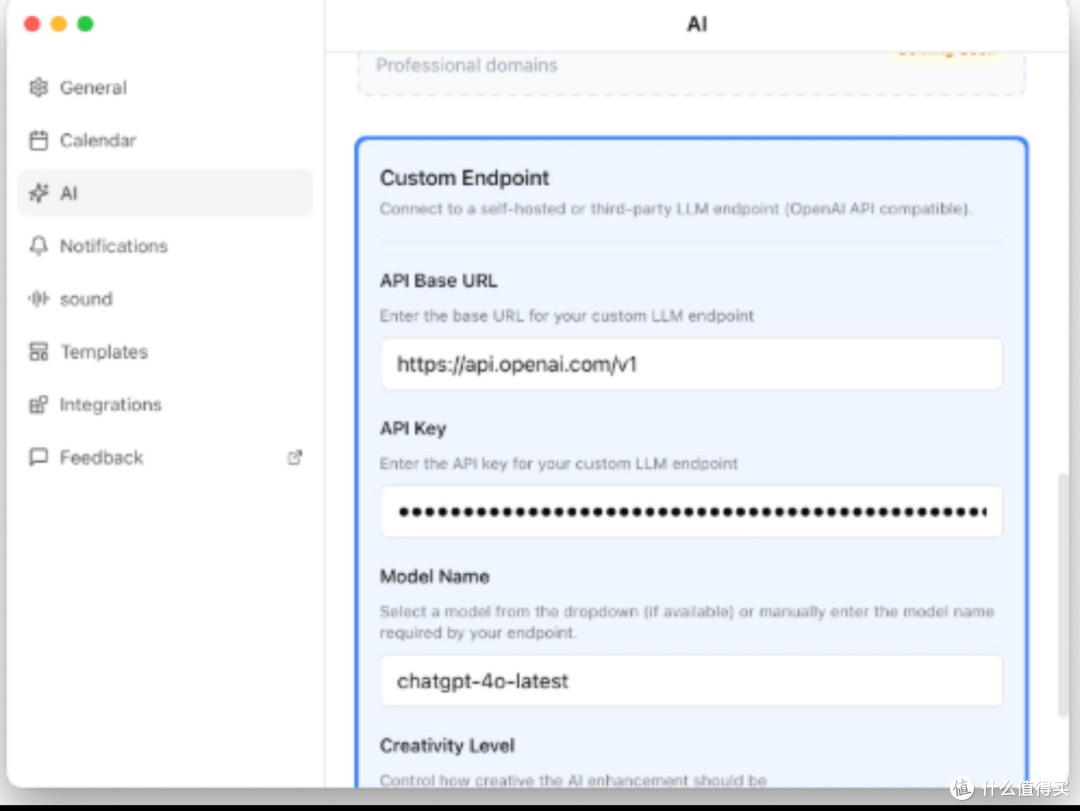
Task: Click the AI sparkle icon
Action: (39, 193)
